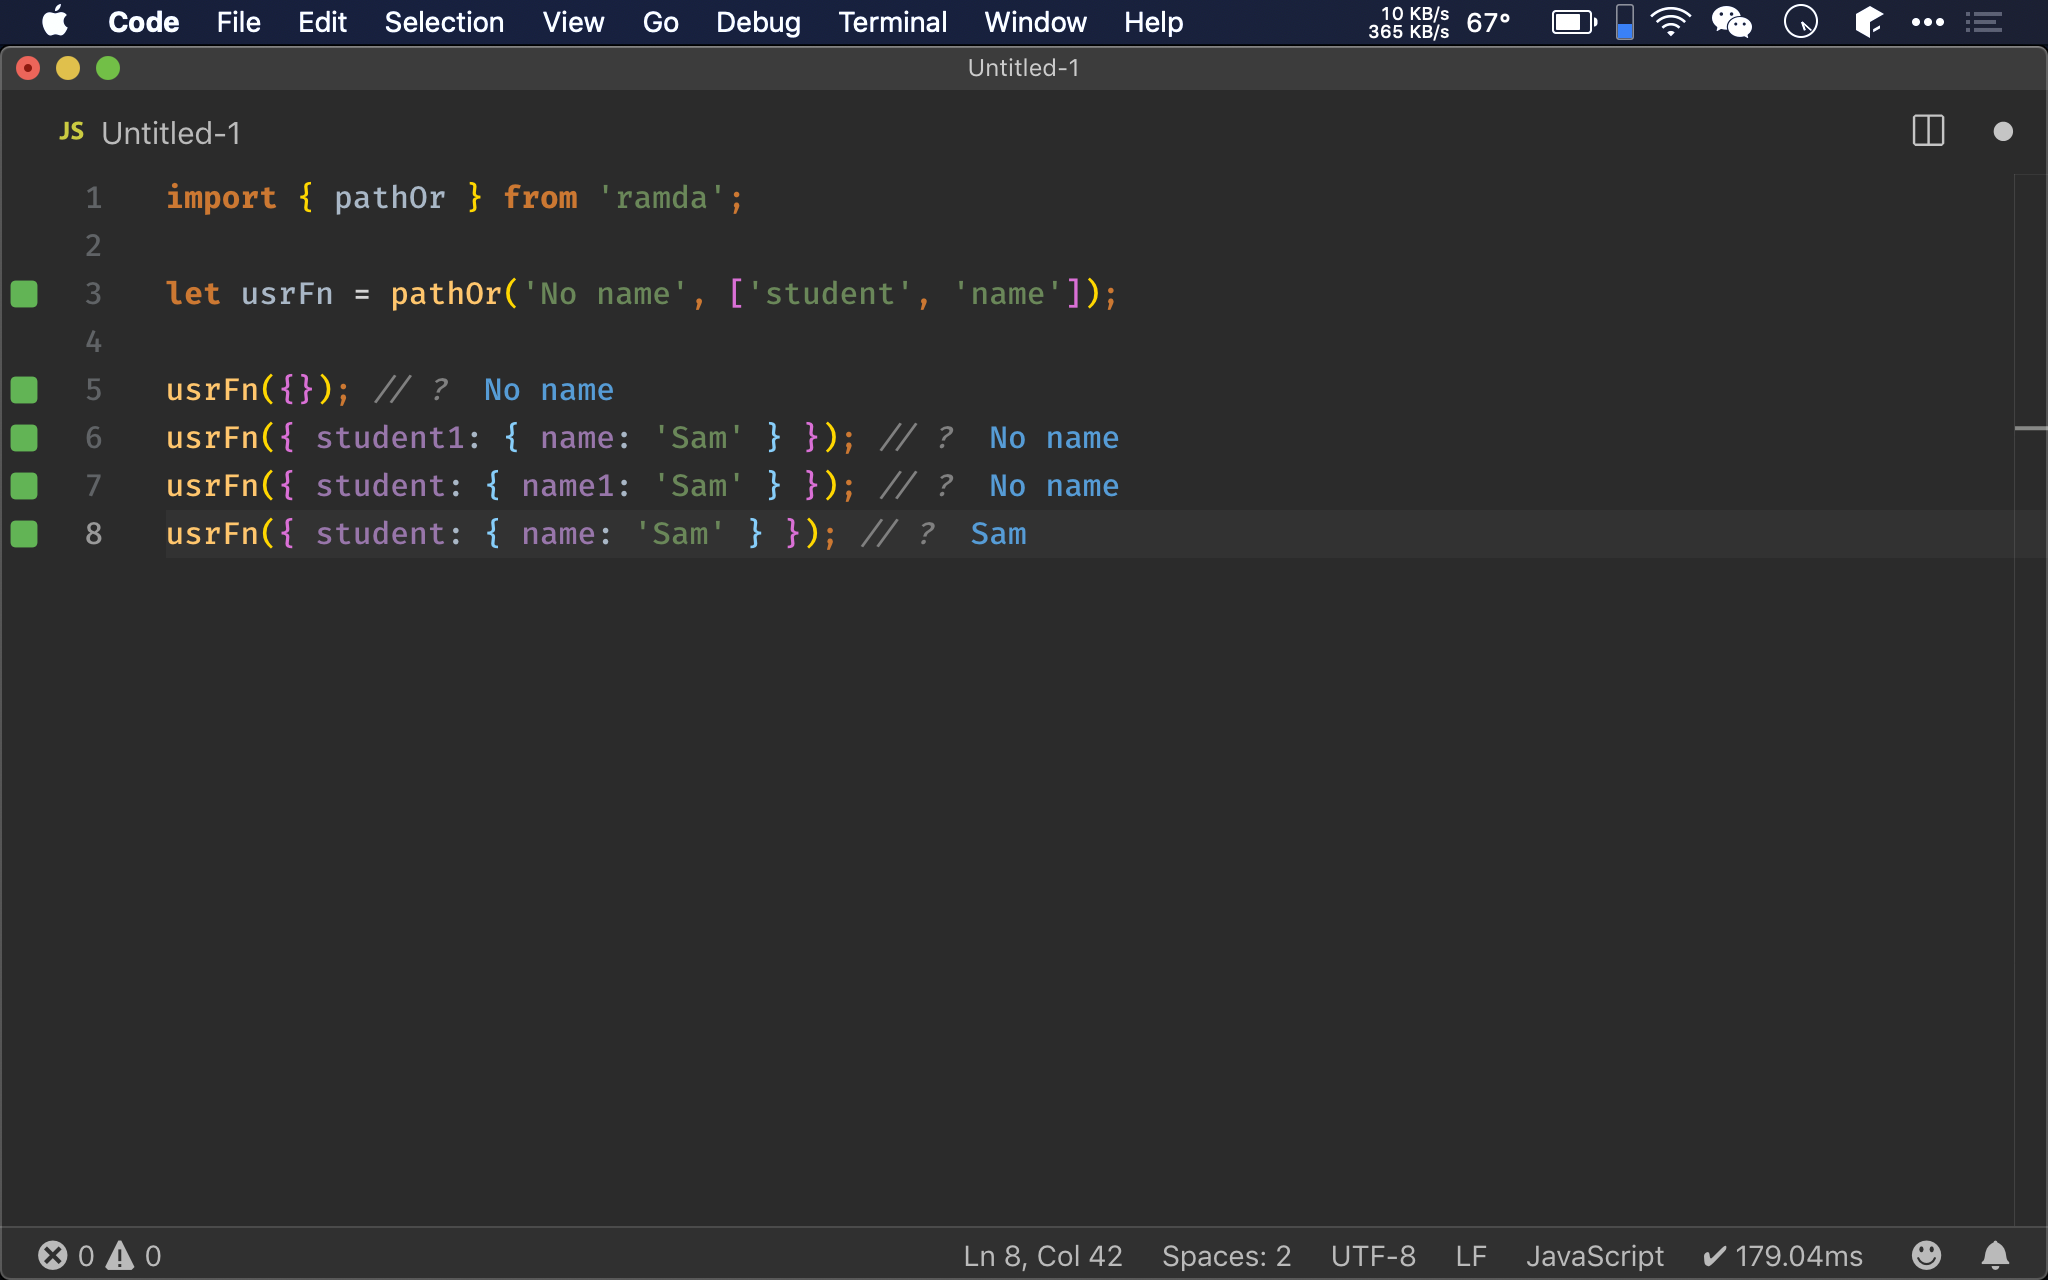Open the Debug menu

[758, 22]
